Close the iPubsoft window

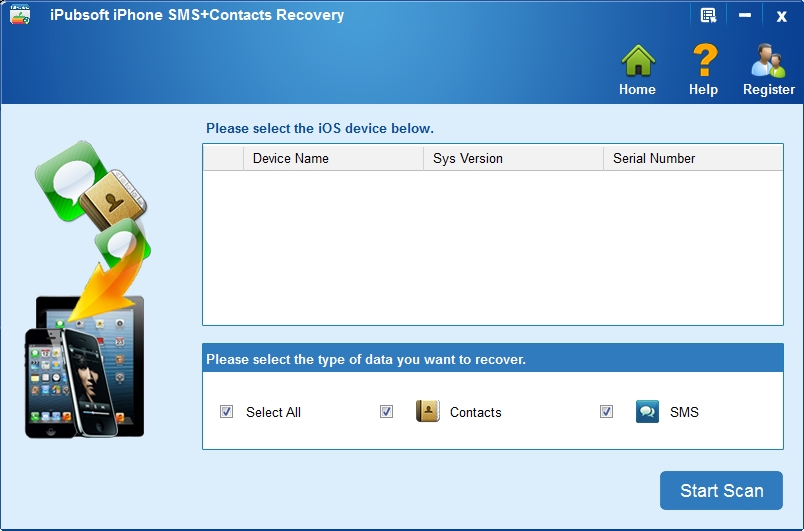click(x=781, y=16)
